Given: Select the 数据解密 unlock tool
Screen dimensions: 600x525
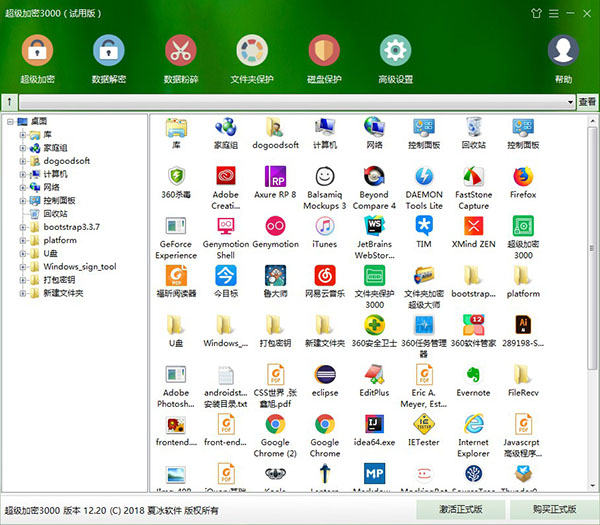Looking at the screenshot, I should pos(108,52).
